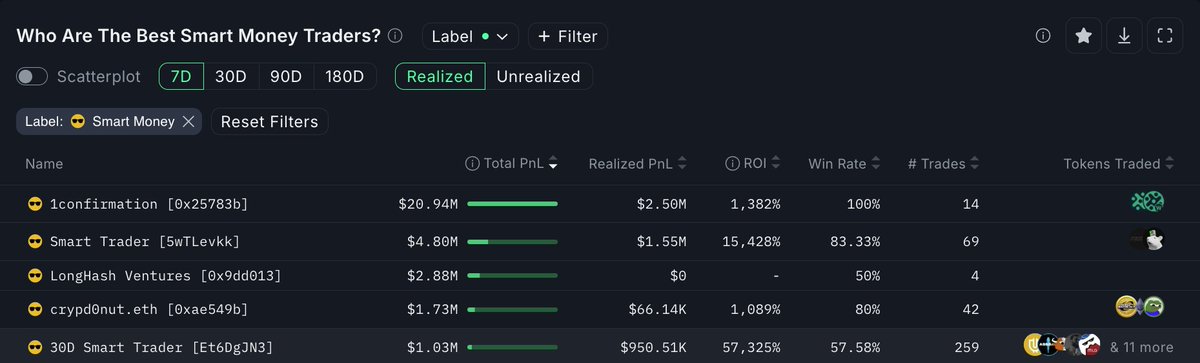Select the Realized option
The width and height of the screenshot is (1200, 363).
(x=440, y=77)
